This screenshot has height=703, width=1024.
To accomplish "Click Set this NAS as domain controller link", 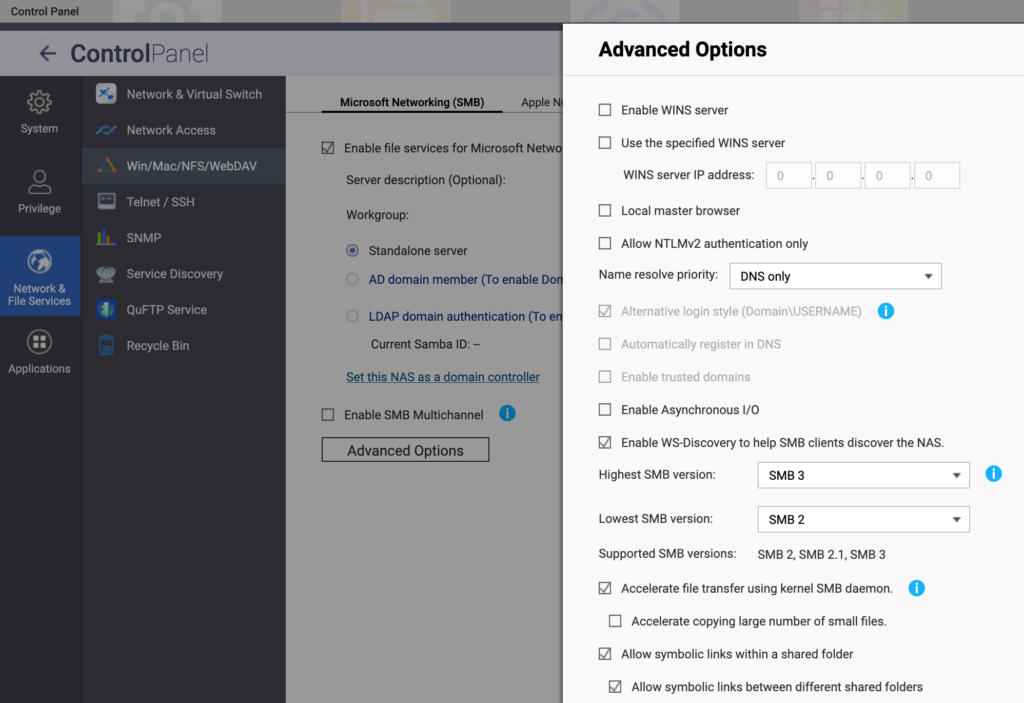I will click(x=442, y=377).
